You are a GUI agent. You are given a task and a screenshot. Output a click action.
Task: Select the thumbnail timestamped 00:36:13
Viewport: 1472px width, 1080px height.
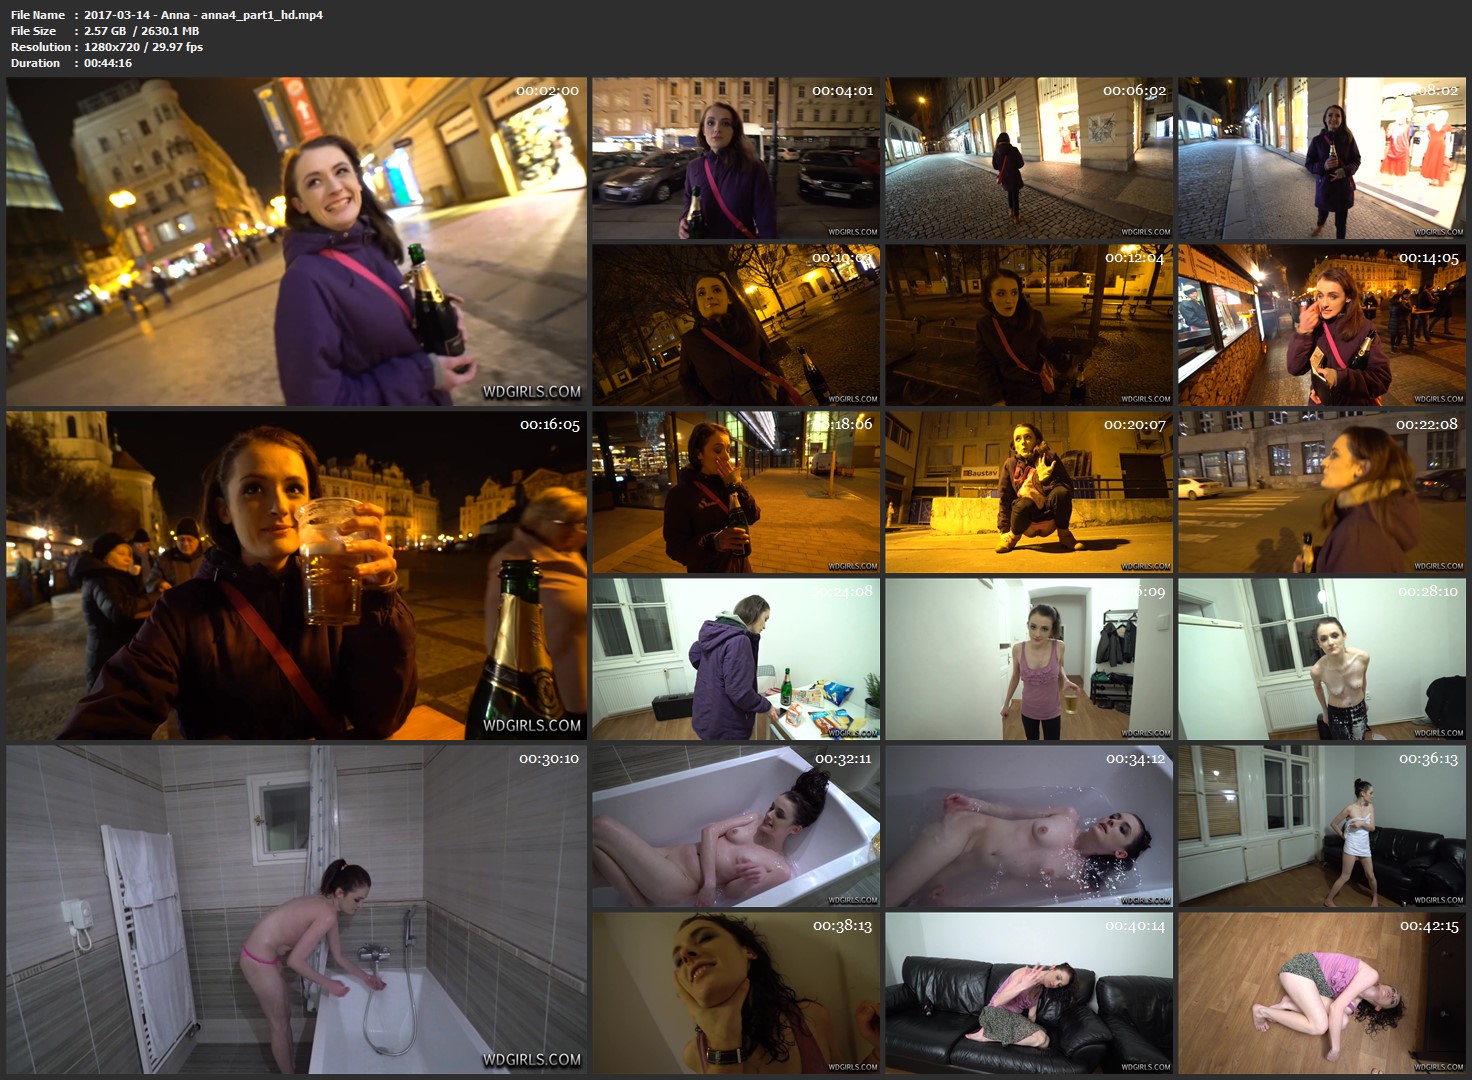(x=1321, y=826)
